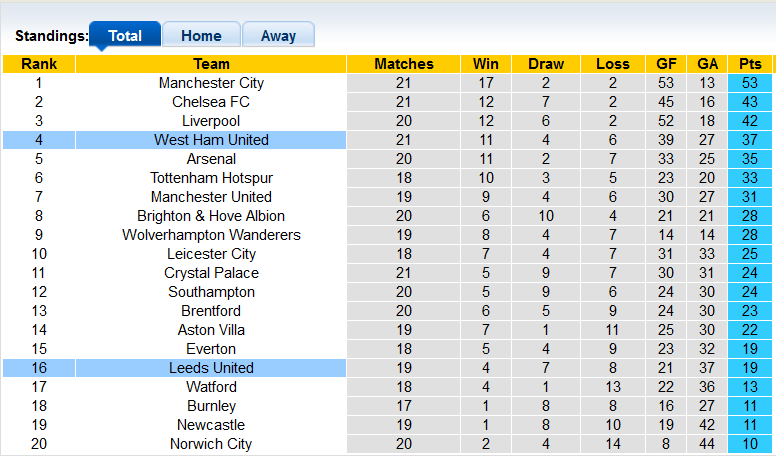
Task: Open the Chelsea FC team page
Action: [x=211, y=102]
